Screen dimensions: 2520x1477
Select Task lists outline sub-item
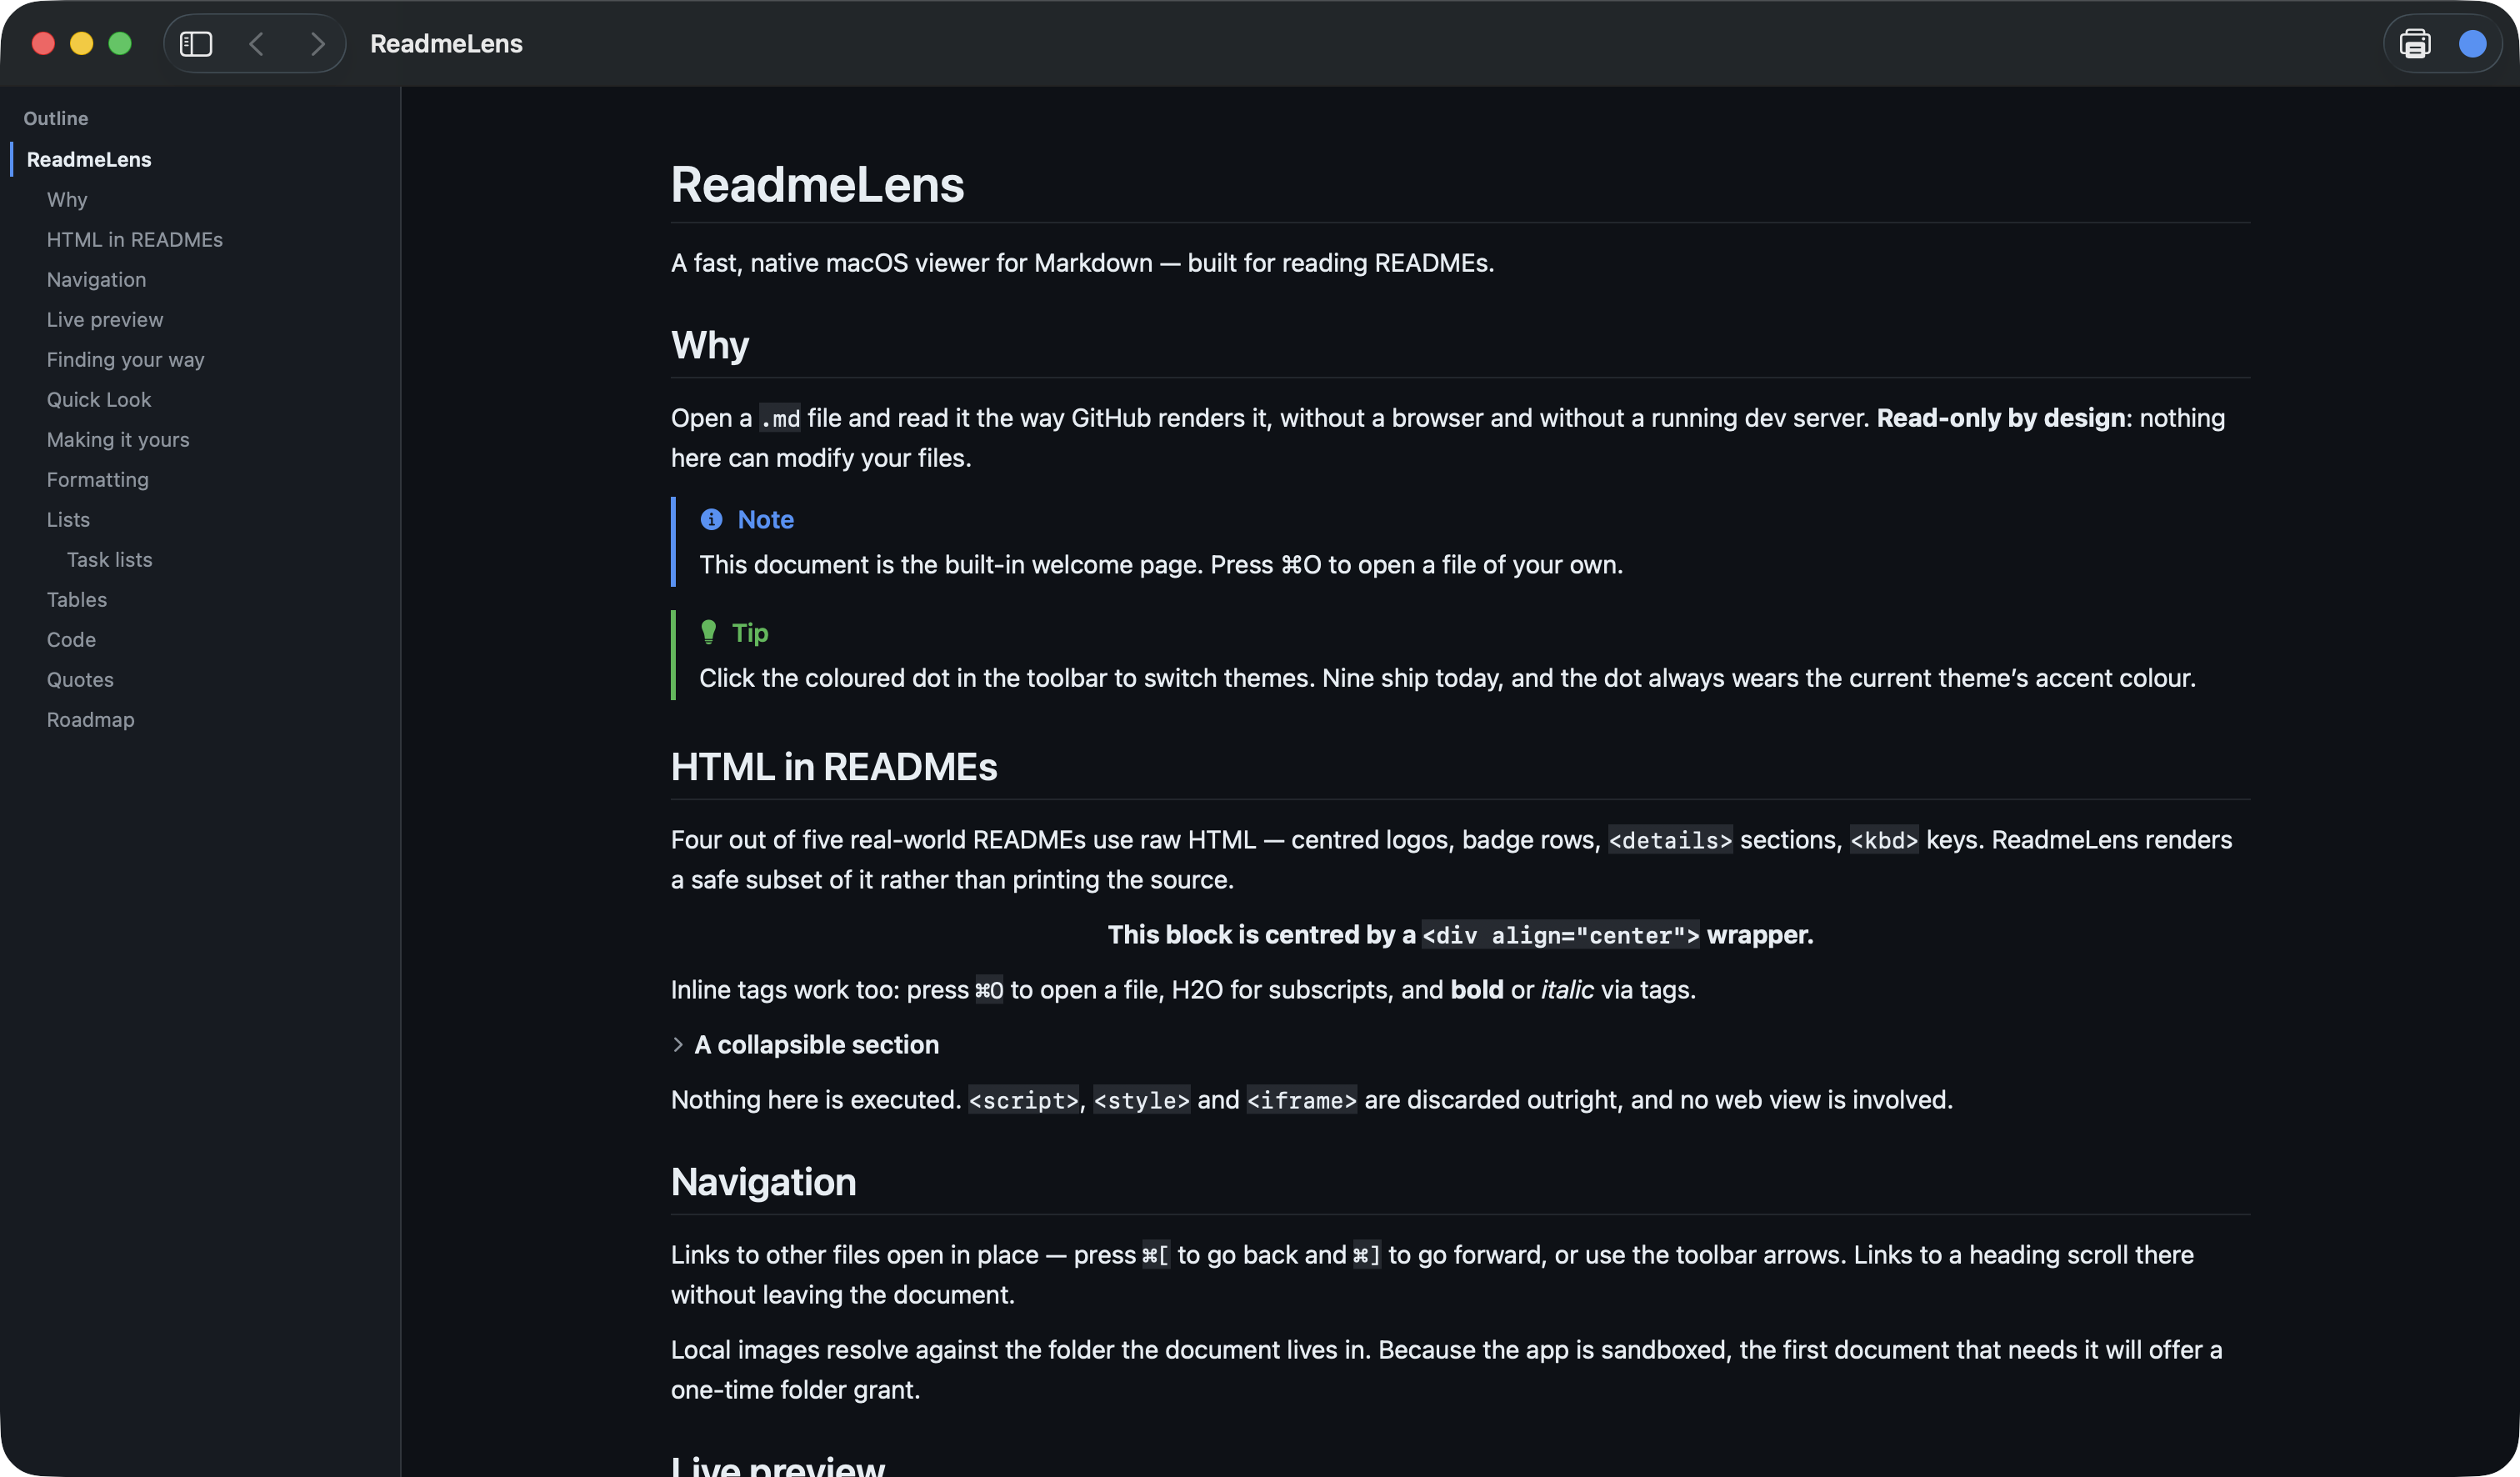(x=110, y=559)
